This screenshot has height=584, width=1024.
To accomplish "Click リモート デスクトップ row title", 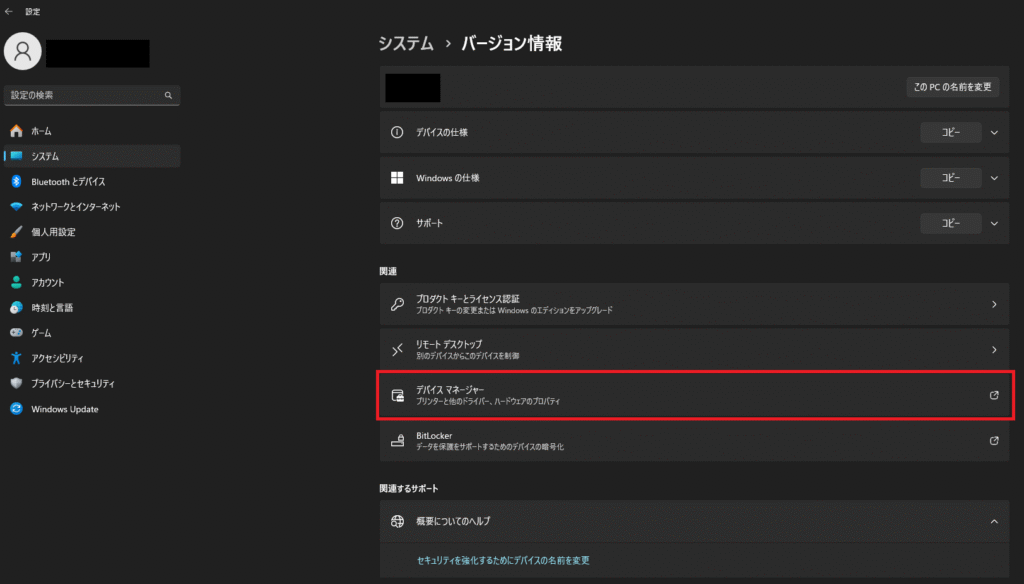I will coord(449,344).
